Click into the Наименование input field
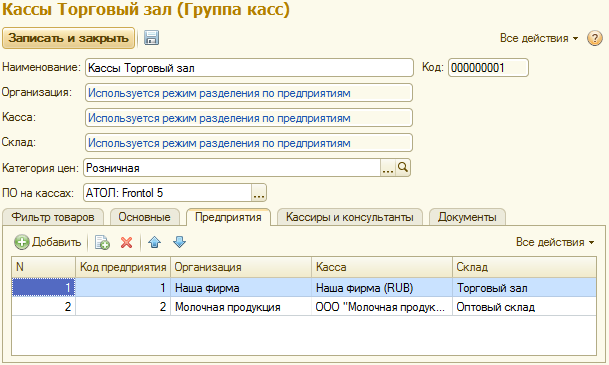Image resolution: width=609 pixels, height=365 pixels. 249,68
